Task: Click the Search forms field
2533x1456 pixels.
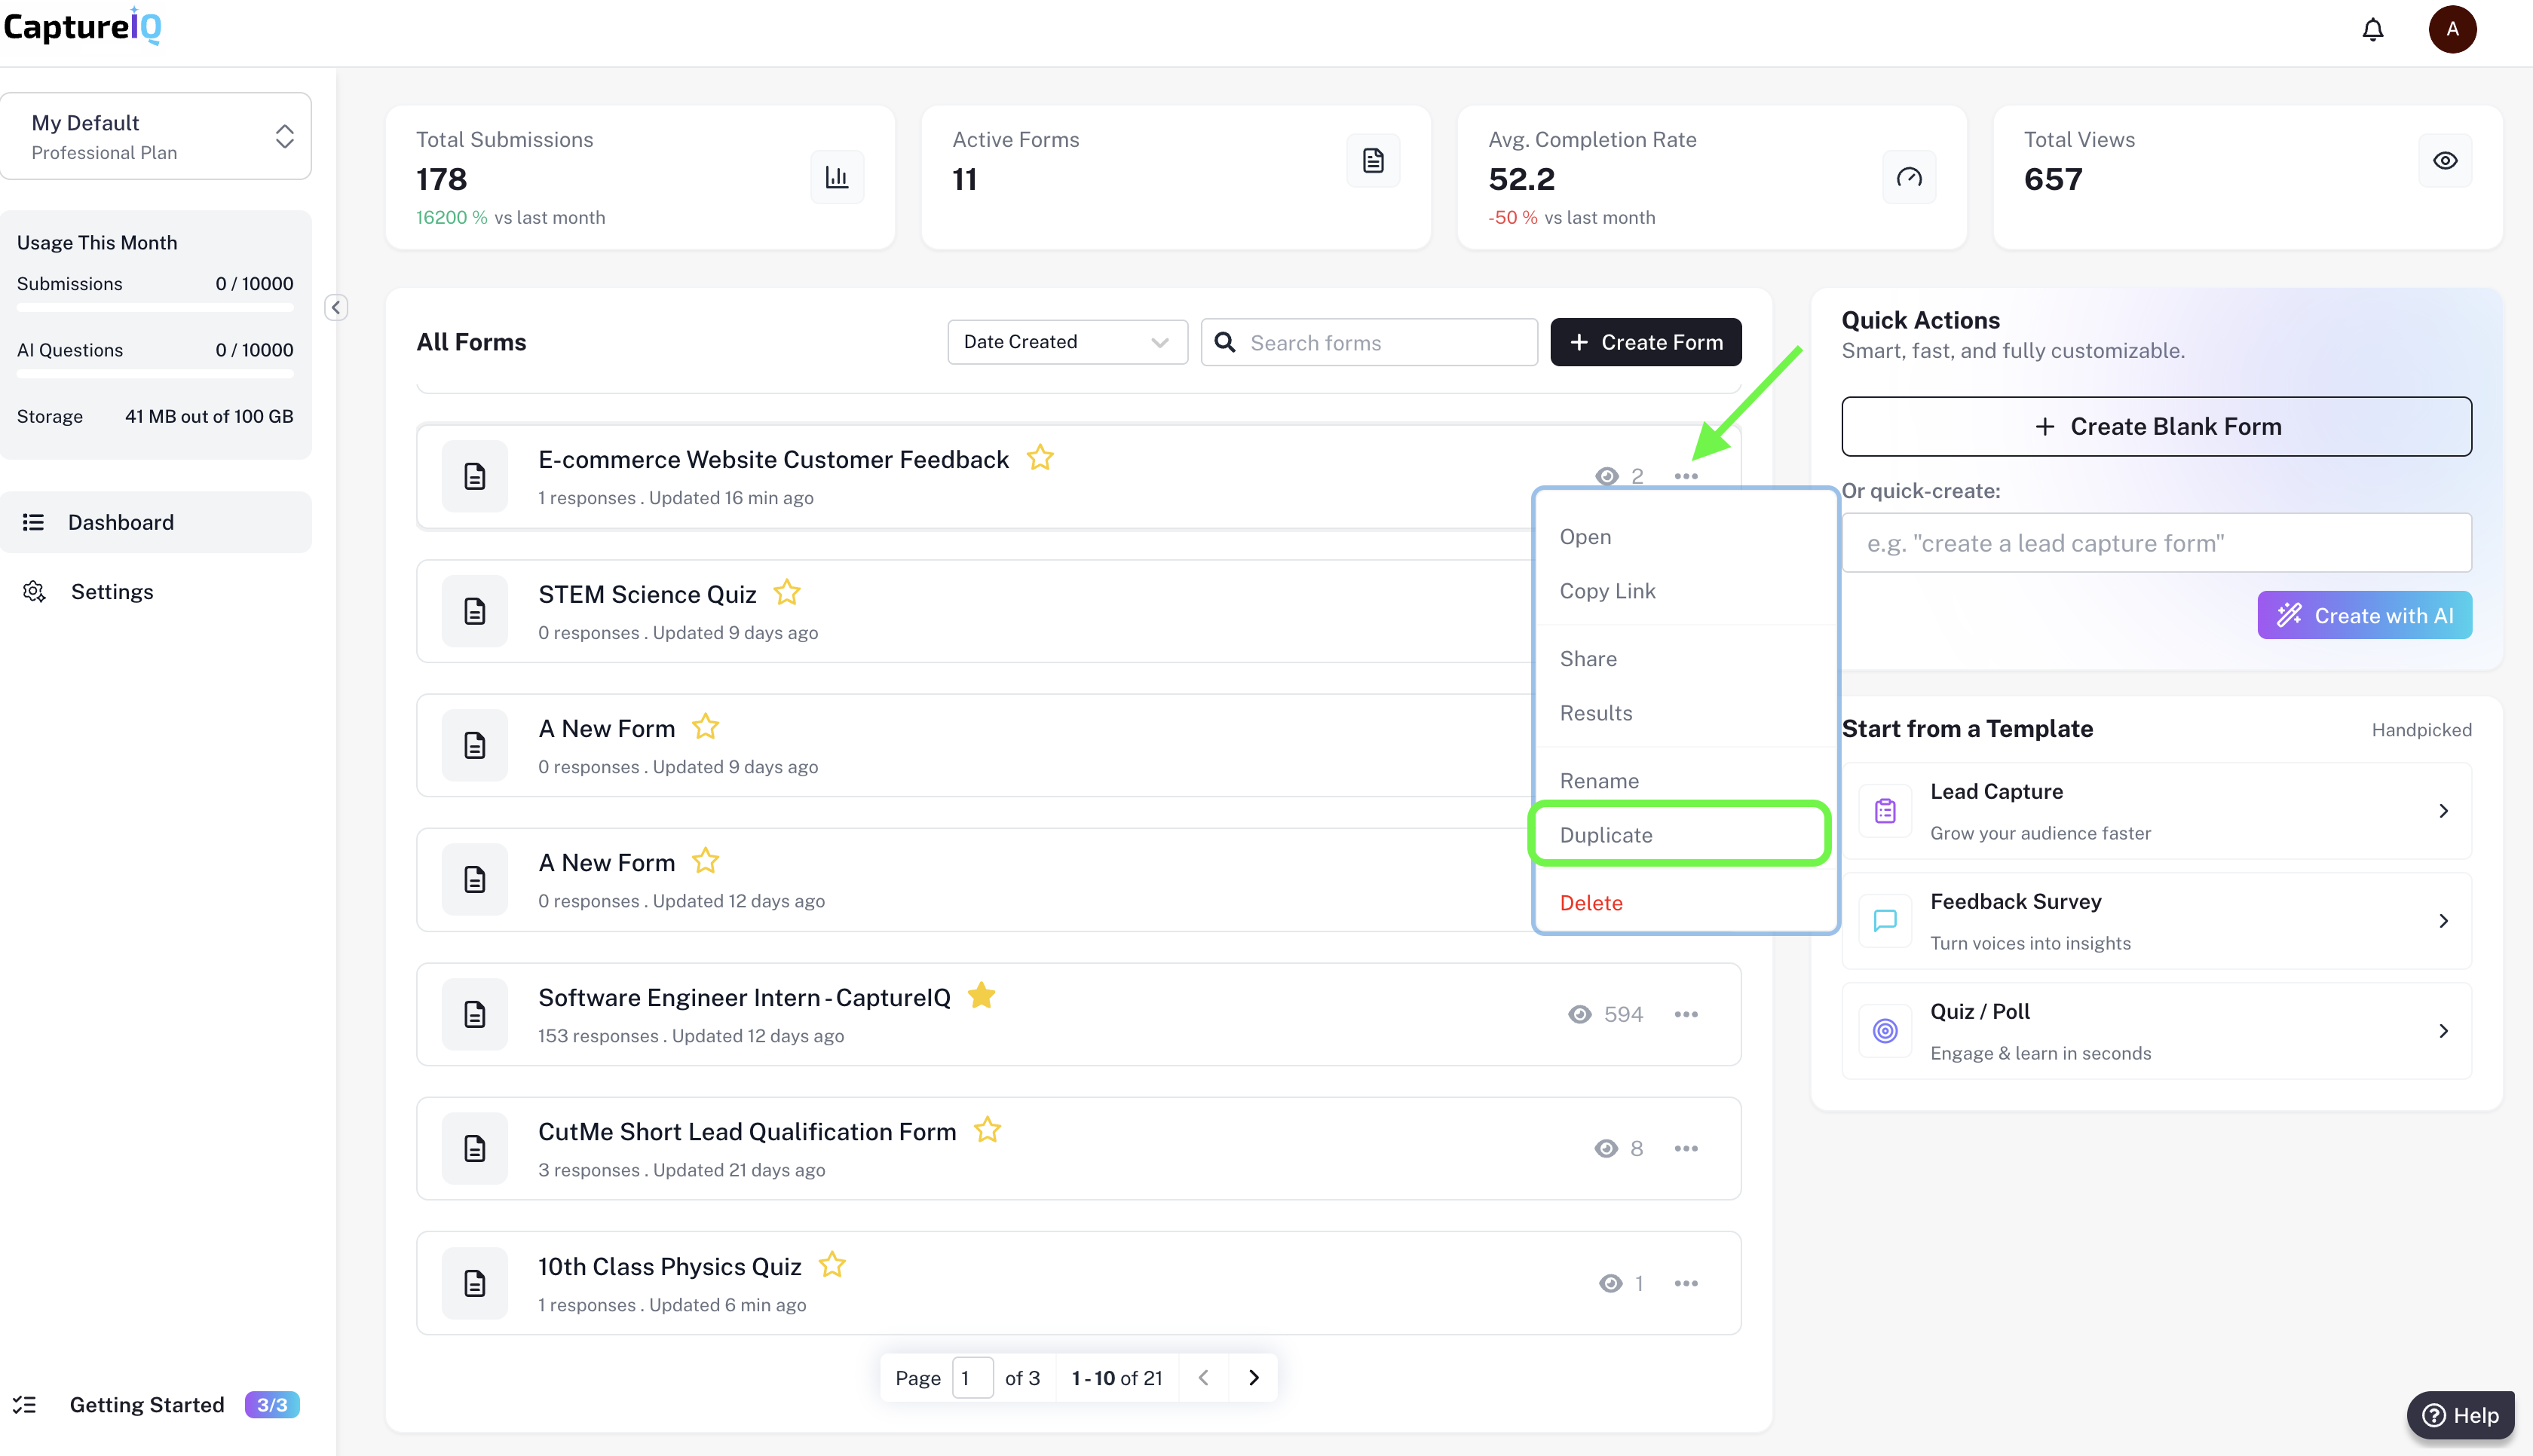Action: pyautogui.click(x=1385, y=342)
